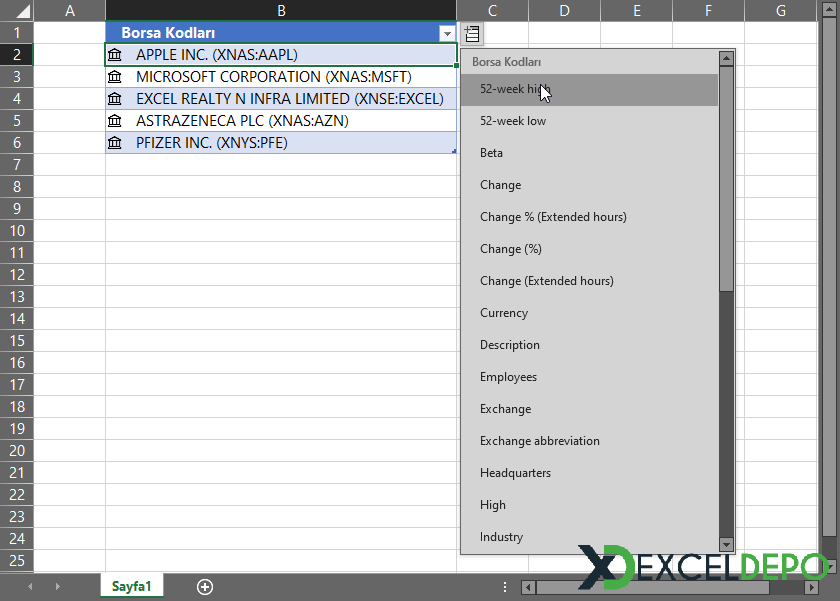Choose 52-week low from the field list
840x601 pixels.
click(589, 121)
